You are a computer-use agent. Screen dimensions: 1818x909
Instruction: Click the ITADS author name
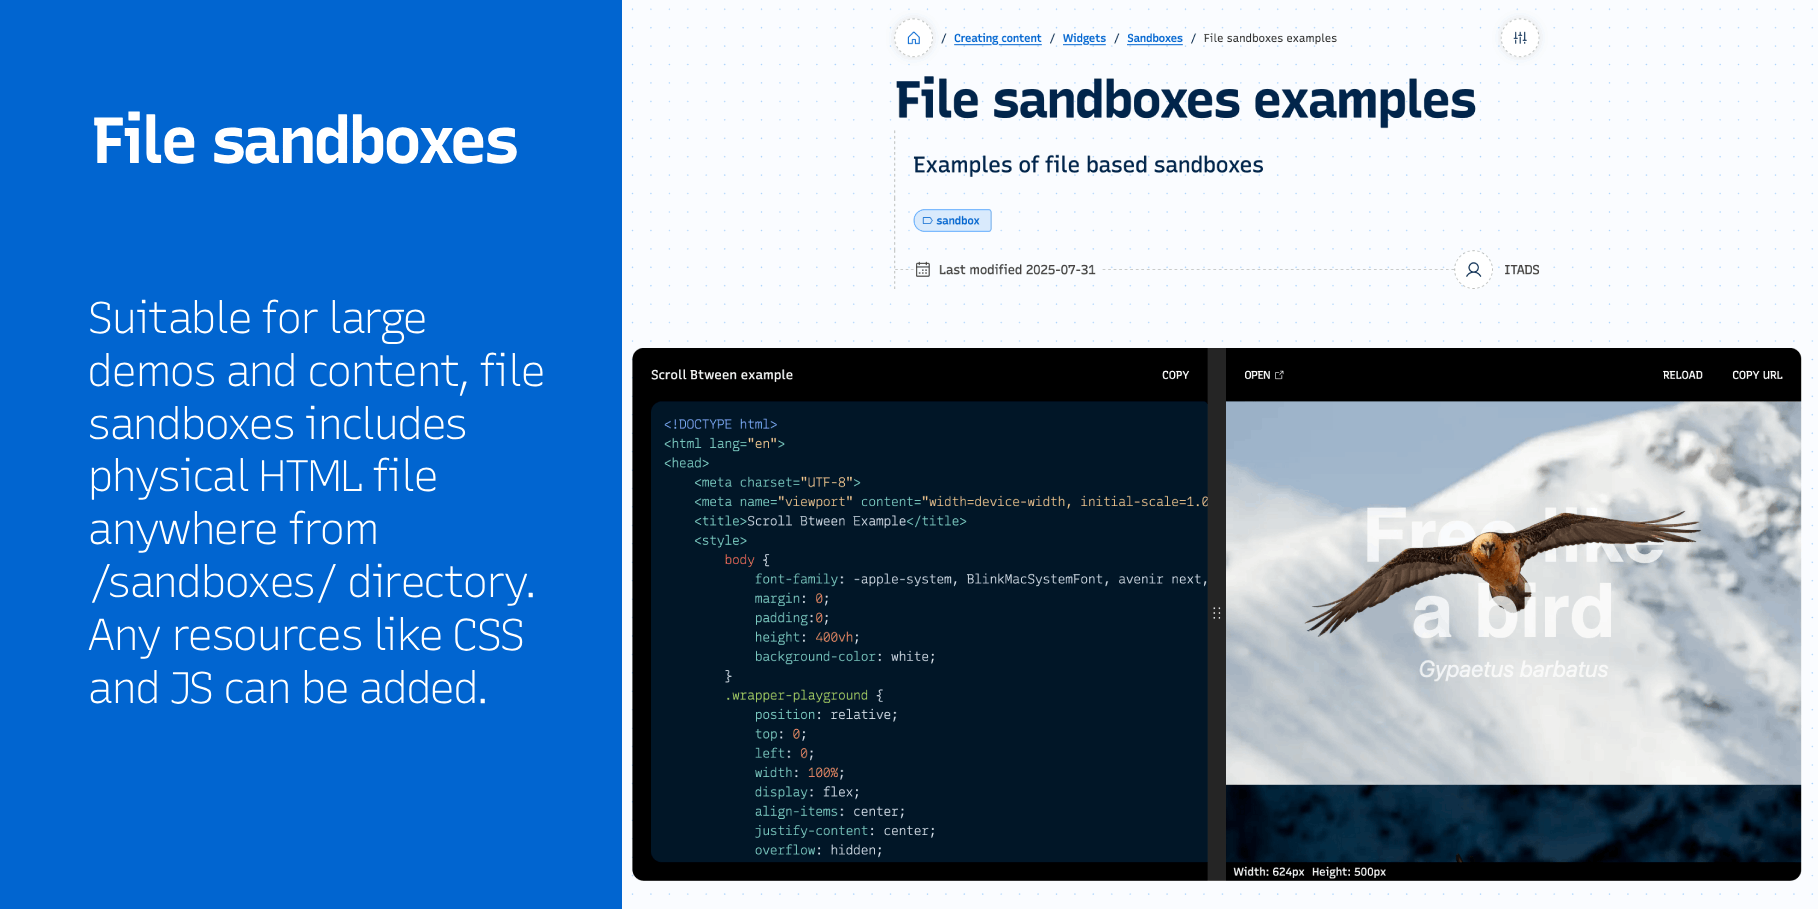click(x=1521, y=269)
